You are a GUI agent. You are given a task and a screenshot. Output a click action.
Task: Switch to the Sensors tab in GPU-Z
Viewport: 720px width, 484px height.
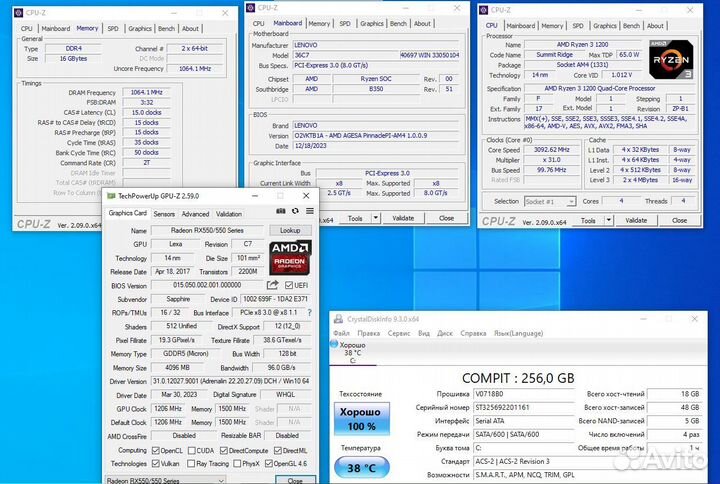[x=164, y=214]
